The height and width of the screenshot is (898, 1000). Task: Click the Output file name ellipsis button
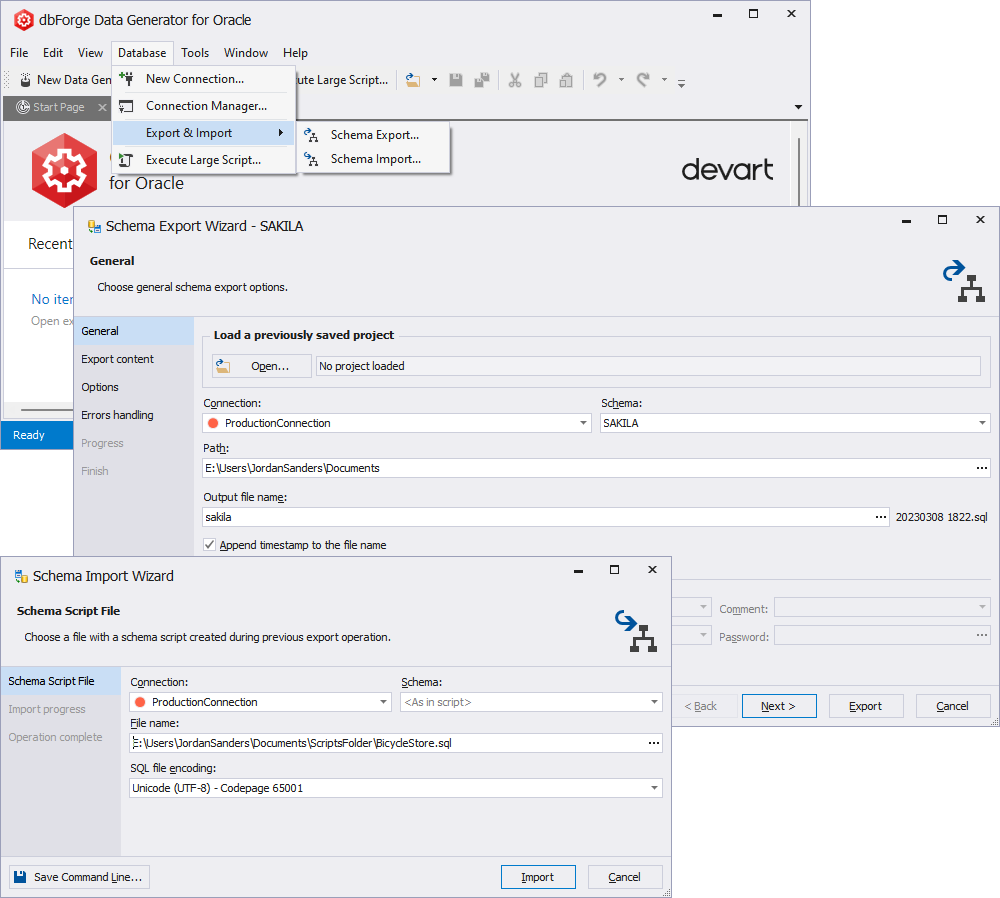(881, 517)
